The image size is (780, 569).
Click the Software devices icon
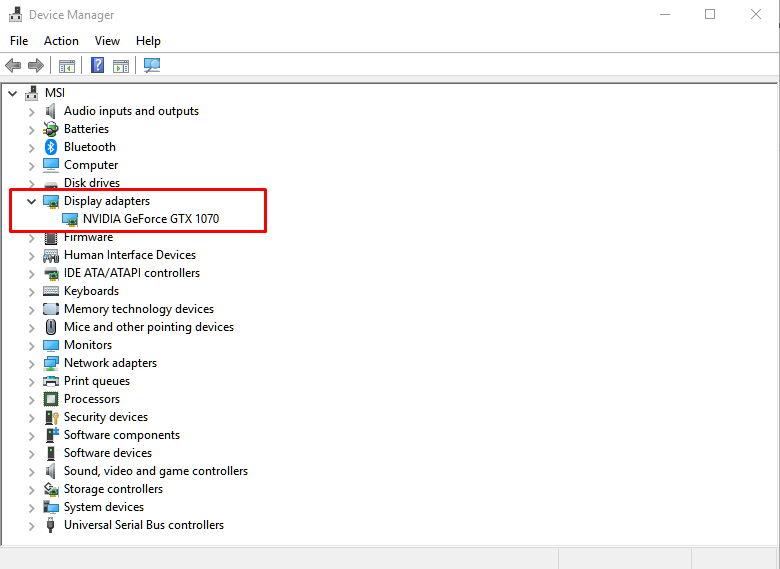[x=51, y=453]
